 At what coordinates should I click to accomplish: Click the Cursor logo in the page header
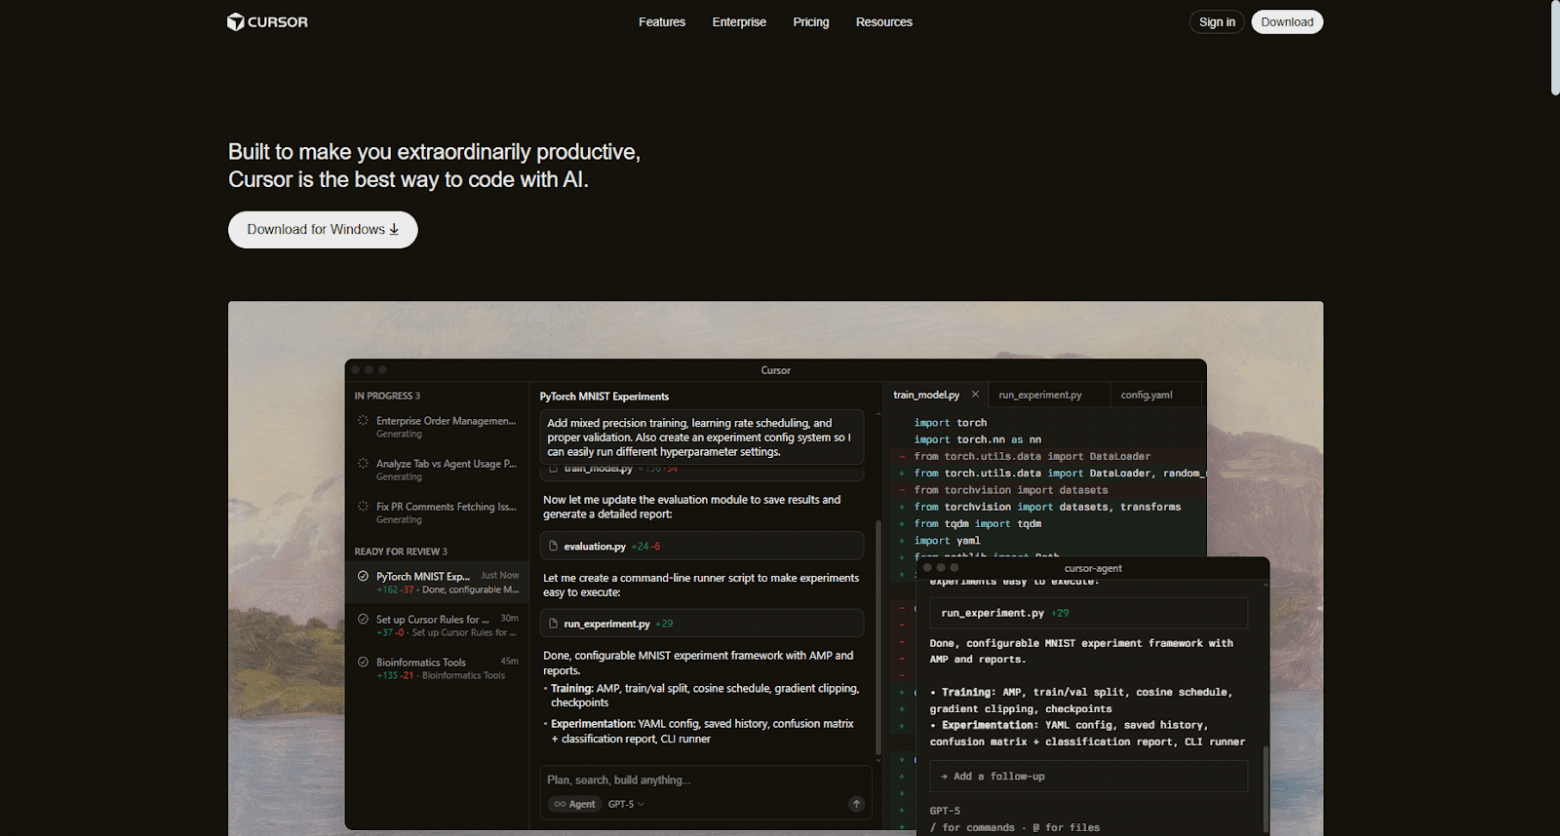point(267,21)
